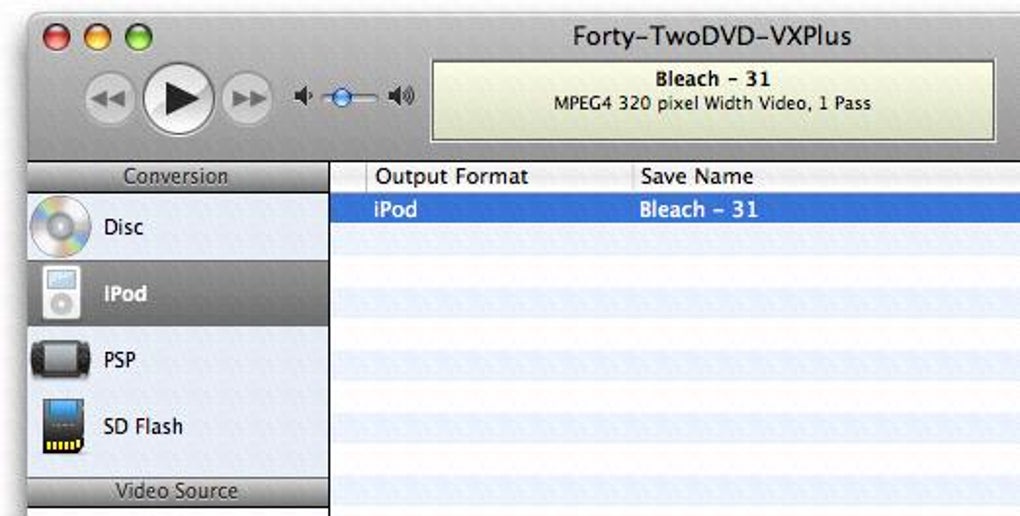The width and height of the screenshot is (1020, 516).
Task: Click the Conversion section header
Action: click(x=176, y=177)
